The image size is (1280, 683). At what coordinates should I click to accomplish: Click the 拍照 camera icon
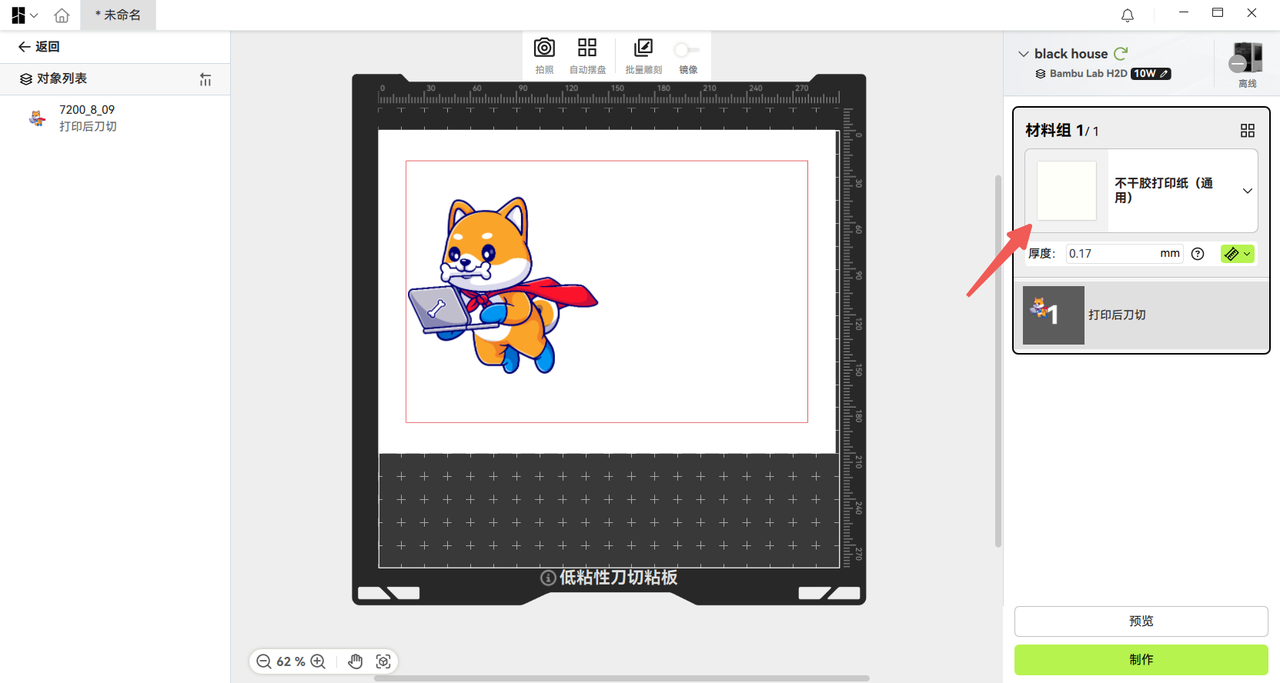(544, 48)
